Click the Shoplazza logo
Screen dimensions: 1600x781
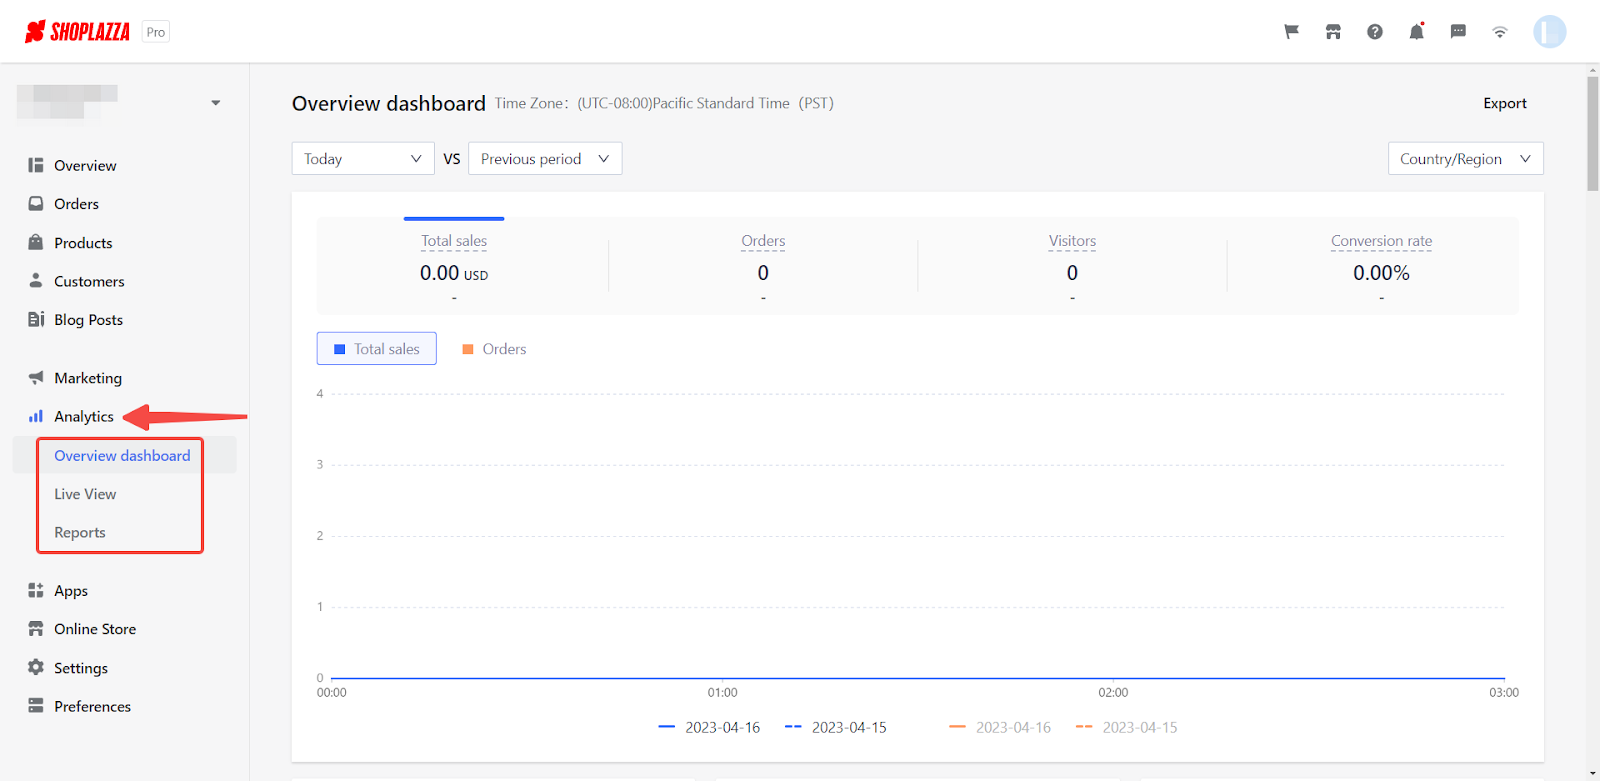click(78, 32)
